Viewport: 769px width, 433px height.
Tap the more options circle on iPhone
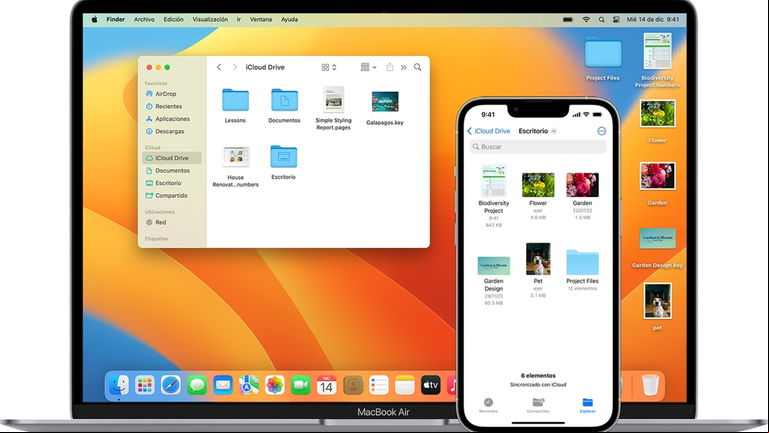pyautogui.click(x=601, y=131)
